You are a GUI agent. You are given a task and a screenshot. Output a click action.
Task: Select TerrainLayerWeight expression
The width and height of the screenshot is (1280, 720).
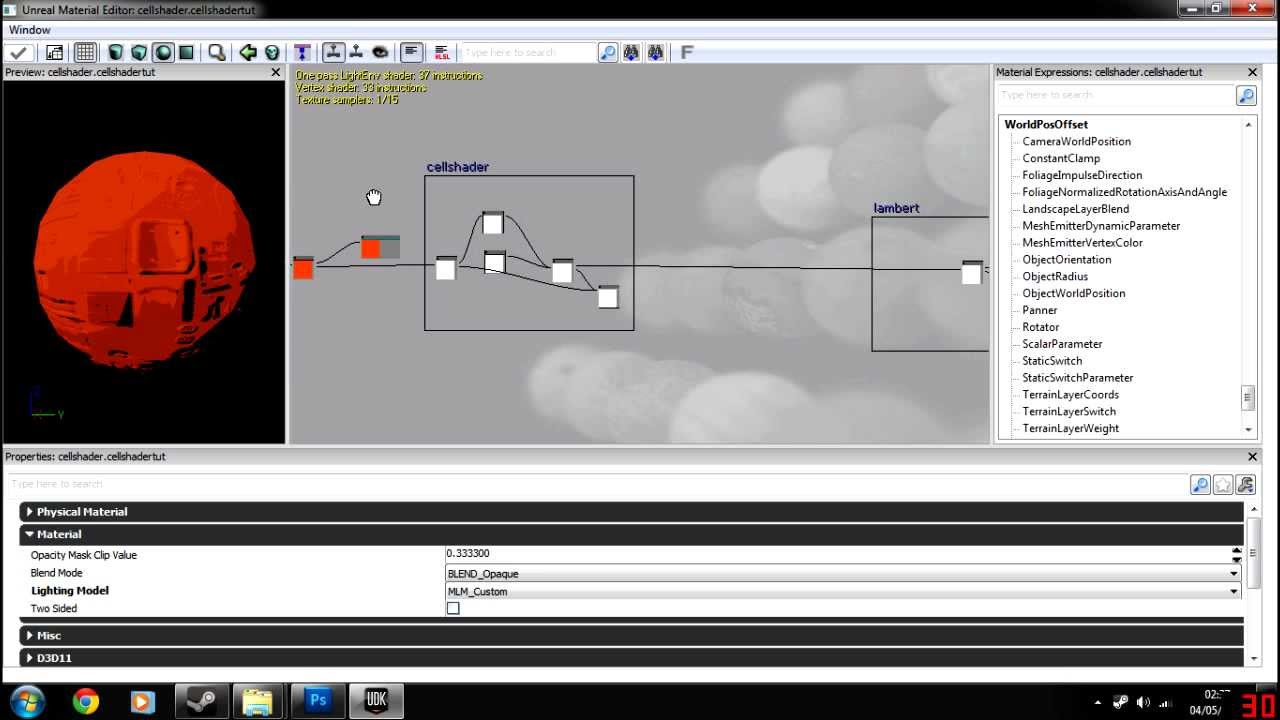pyautogui.click(x=1070, y=428)
